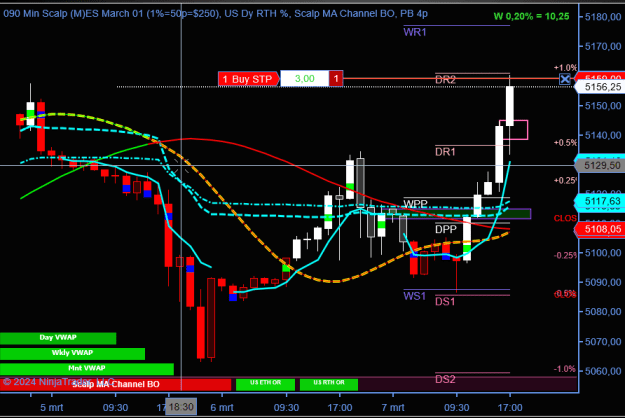Click the cyan price marker 5117,63

pos(602,201)
